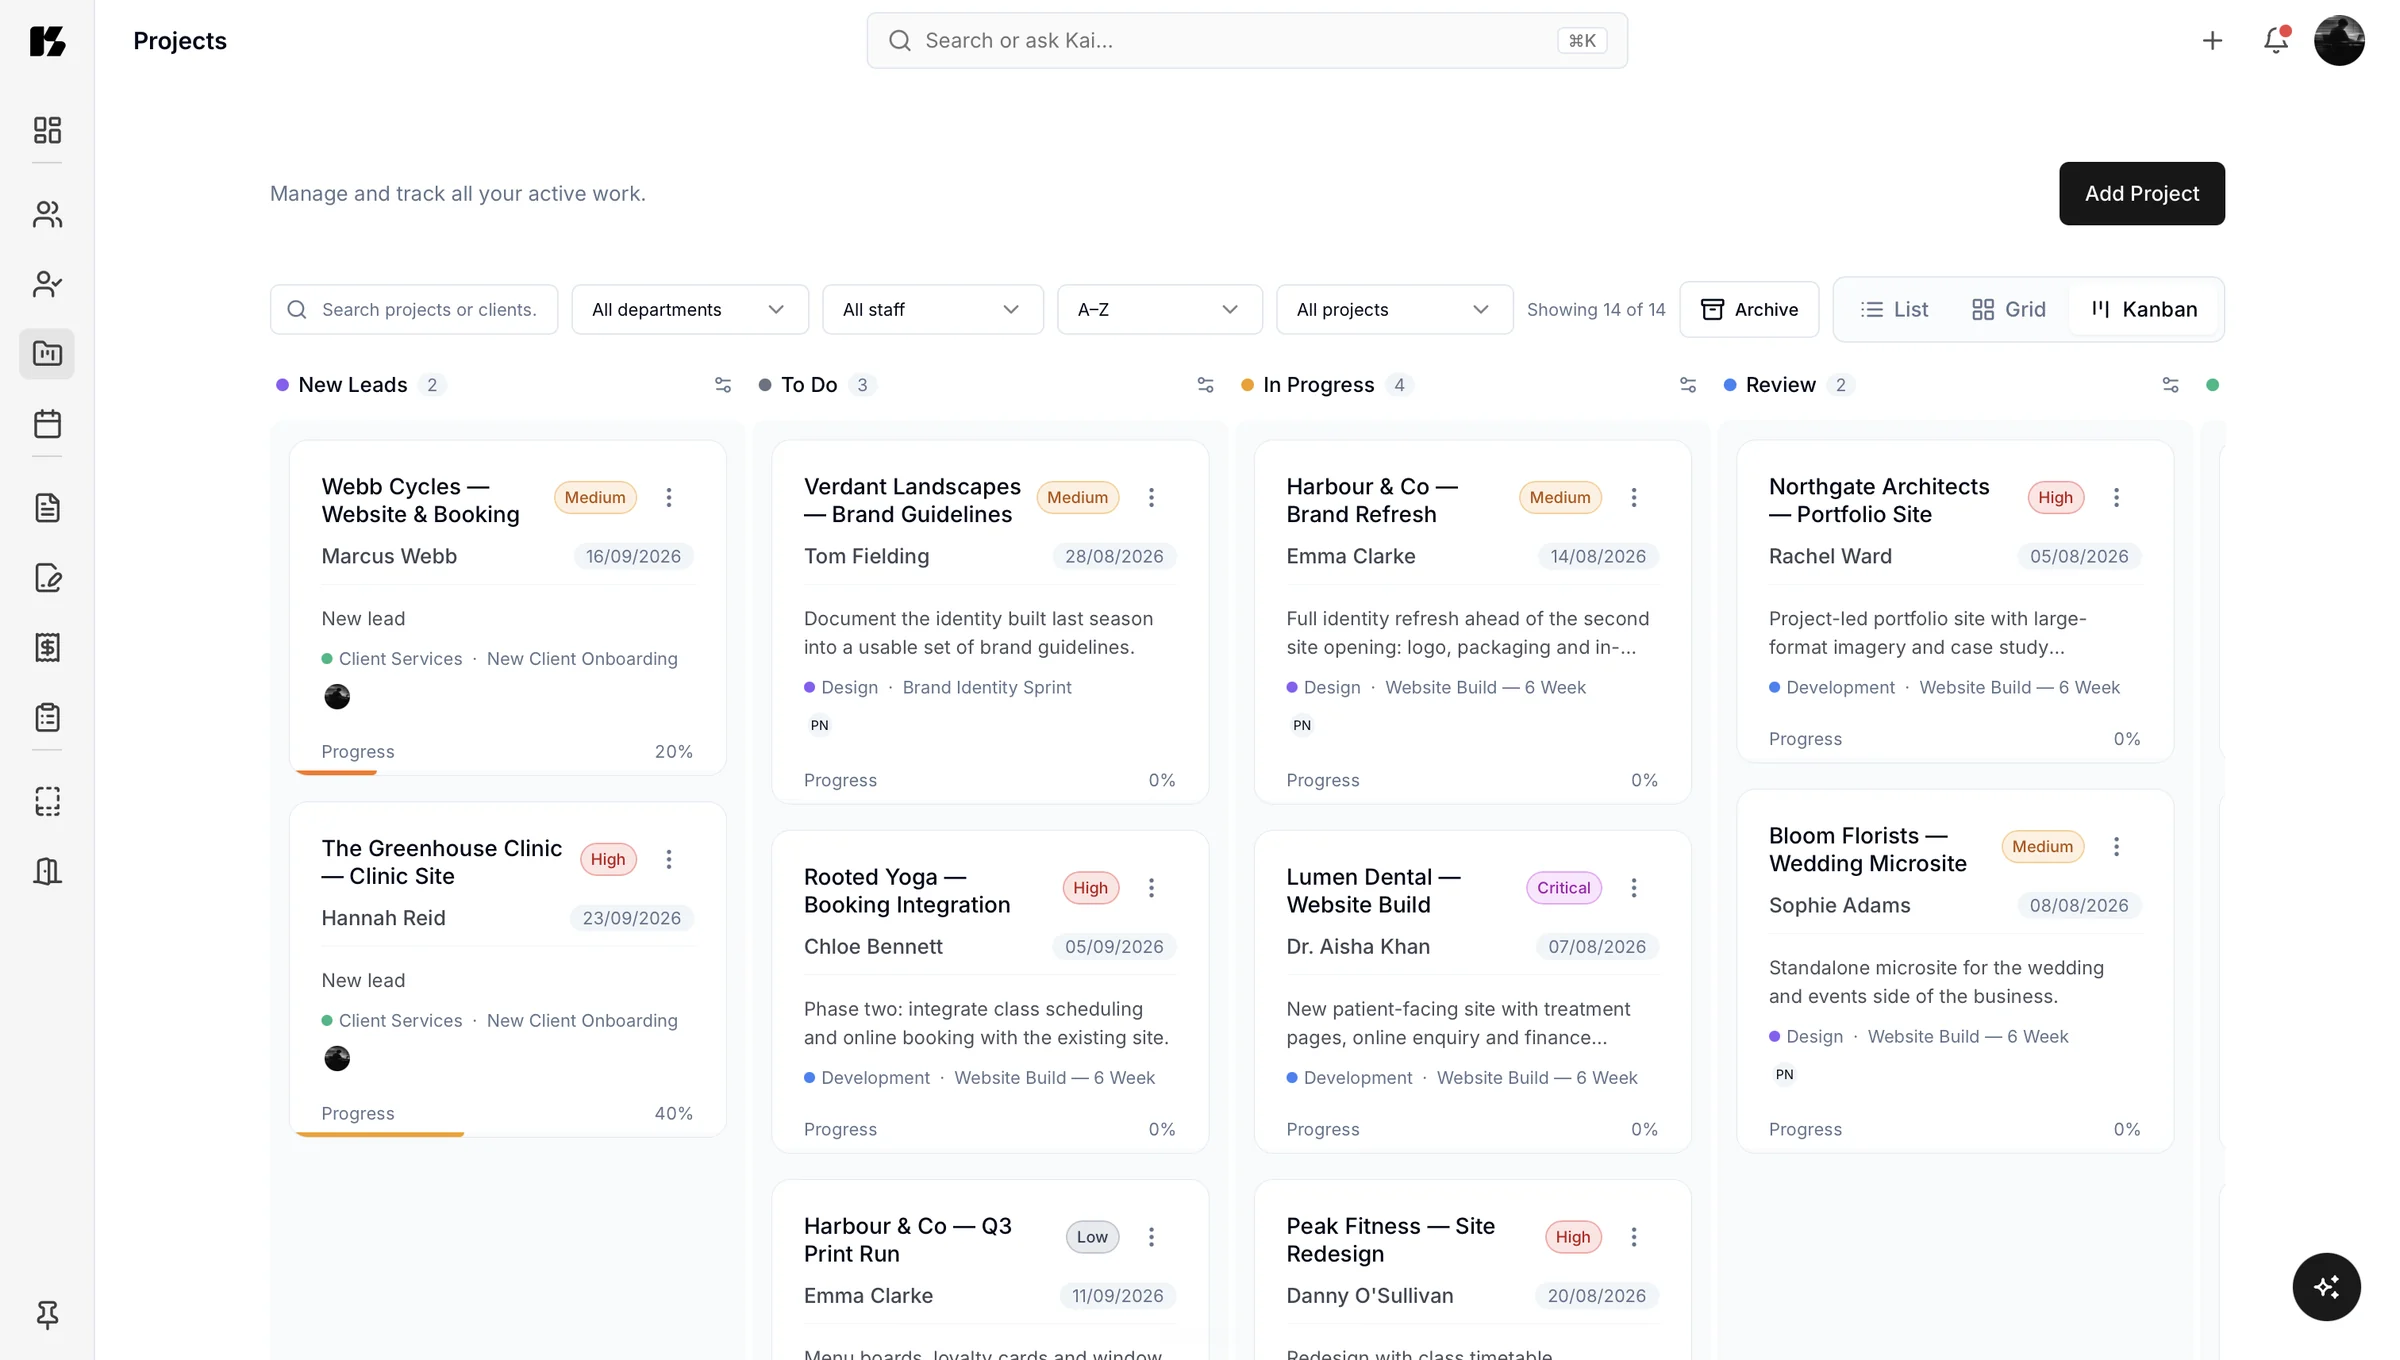2400x1360 pixels.
Task: Open Lumen Dental card options menu
Action: (1634, 888)
